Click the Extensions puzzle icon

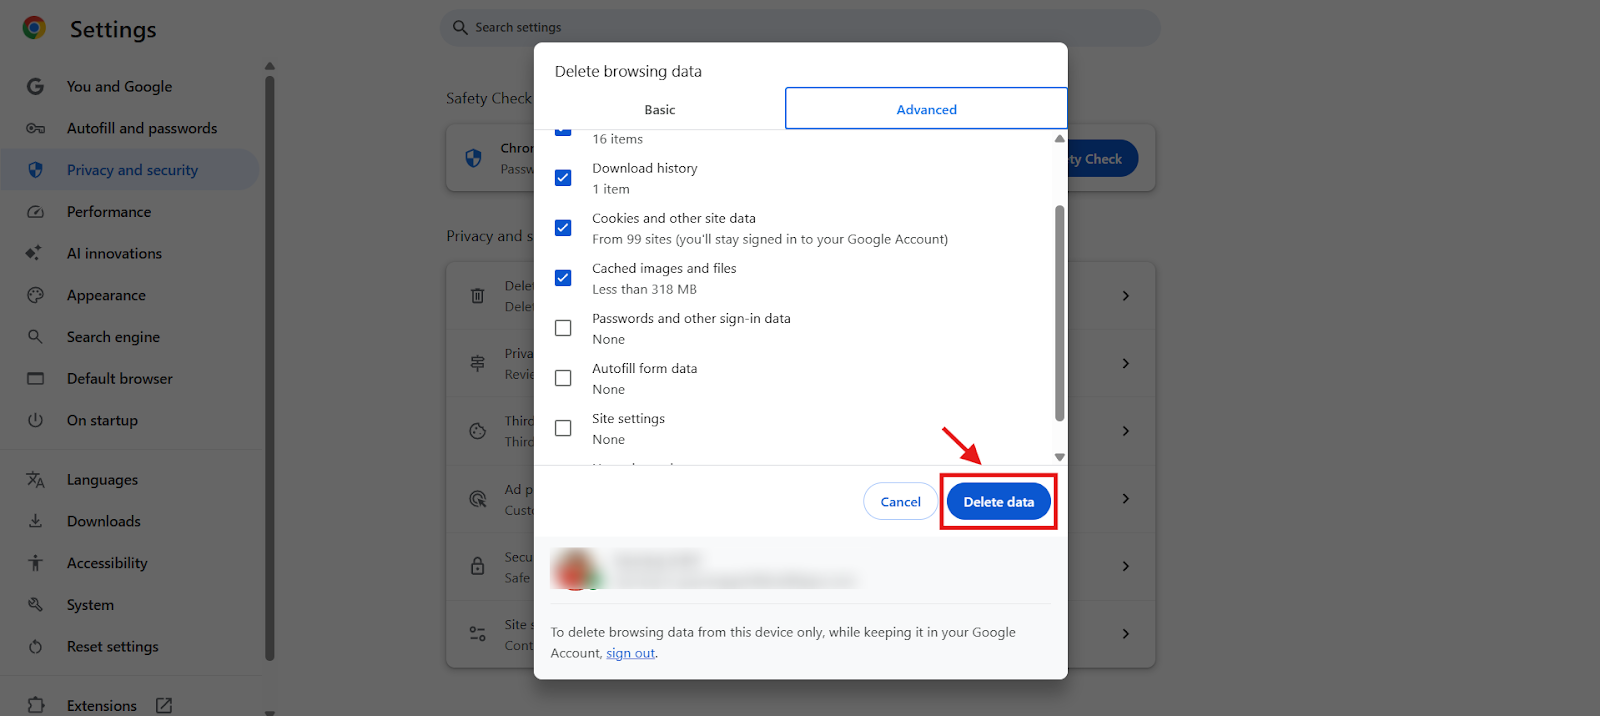point(35,705)
